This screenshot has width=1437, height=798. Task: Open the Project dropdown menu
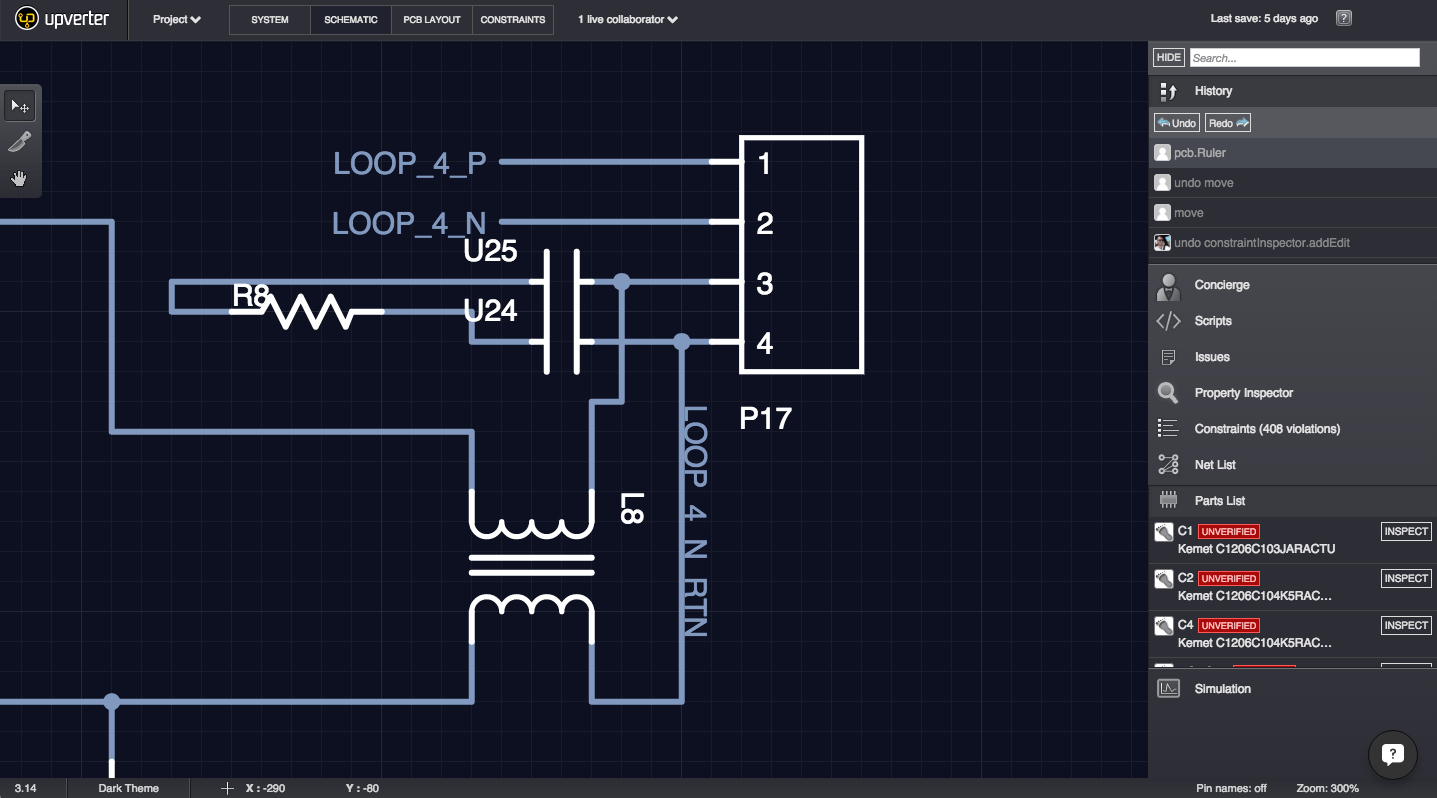[x=175, y=19]
